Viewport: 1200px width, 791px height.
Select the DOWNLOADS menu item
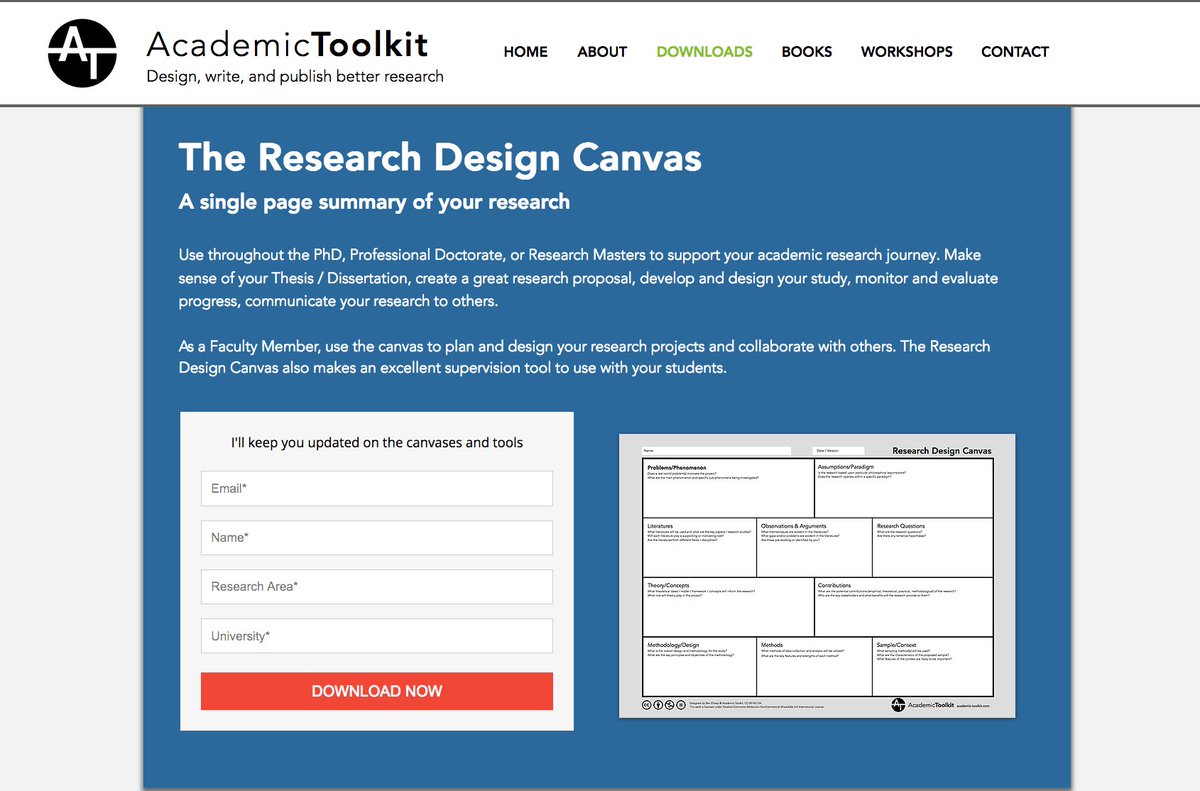[704, 52]
